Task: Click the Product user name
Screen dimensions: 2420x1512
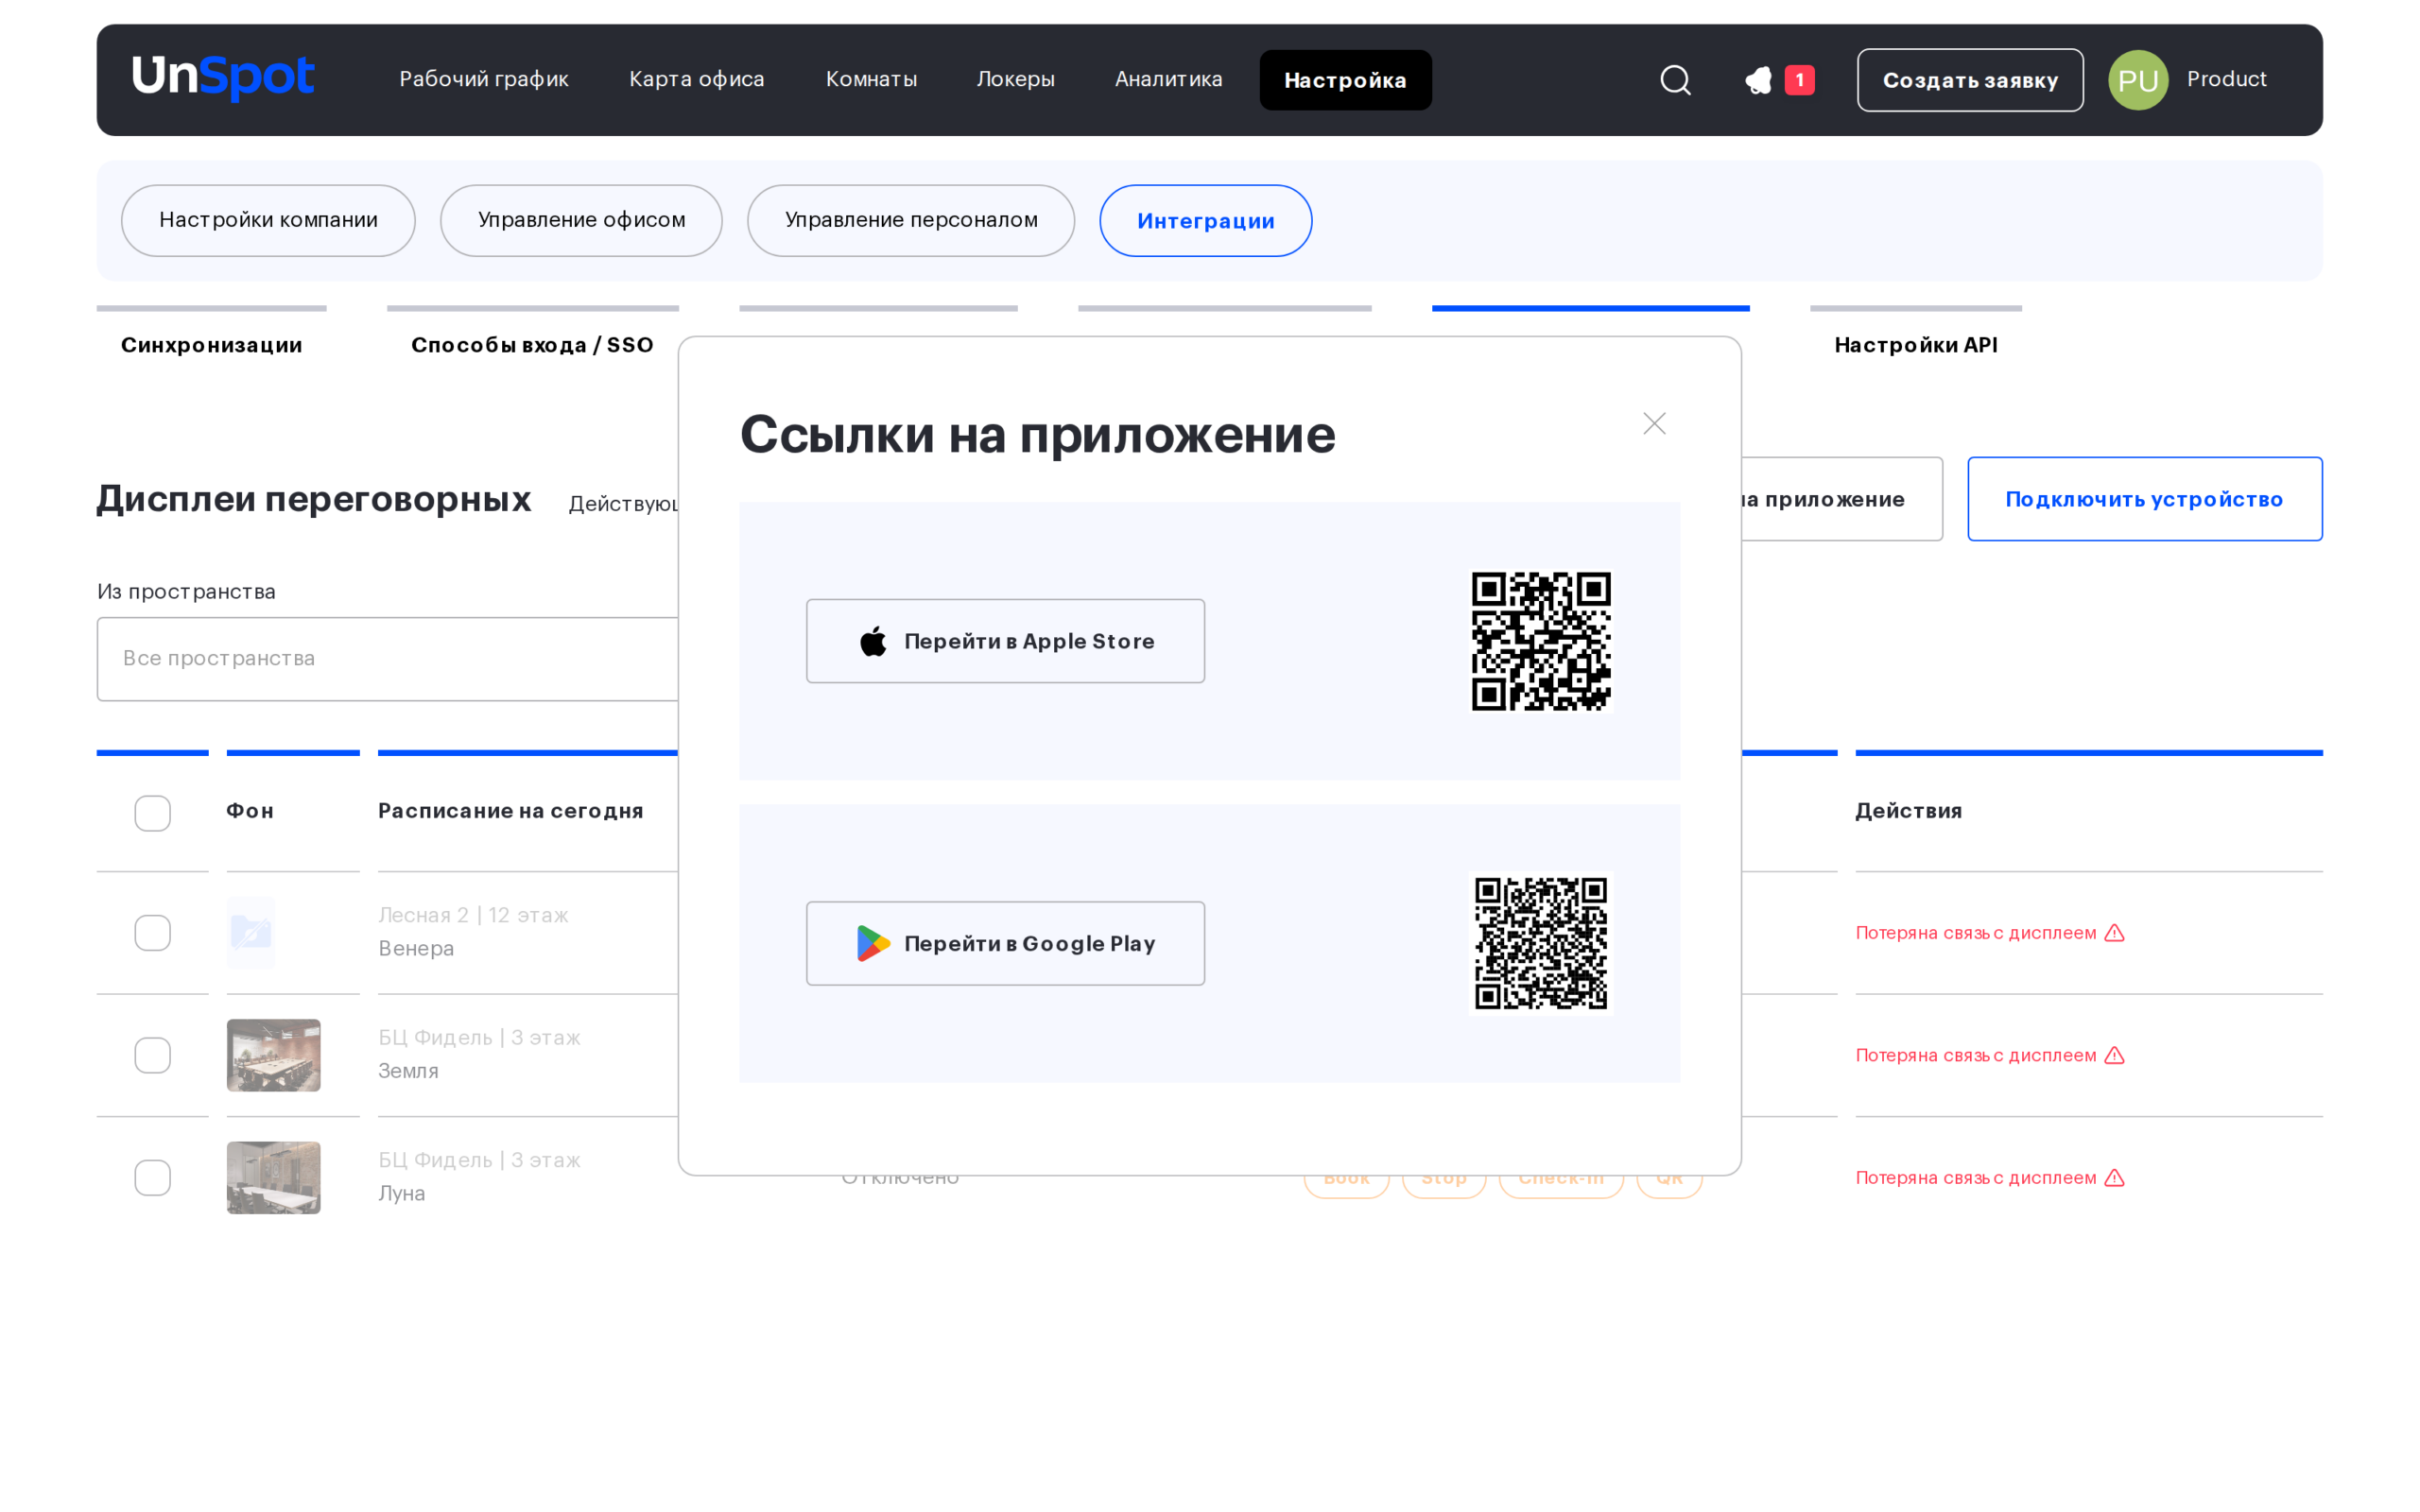Action: 2226,79
